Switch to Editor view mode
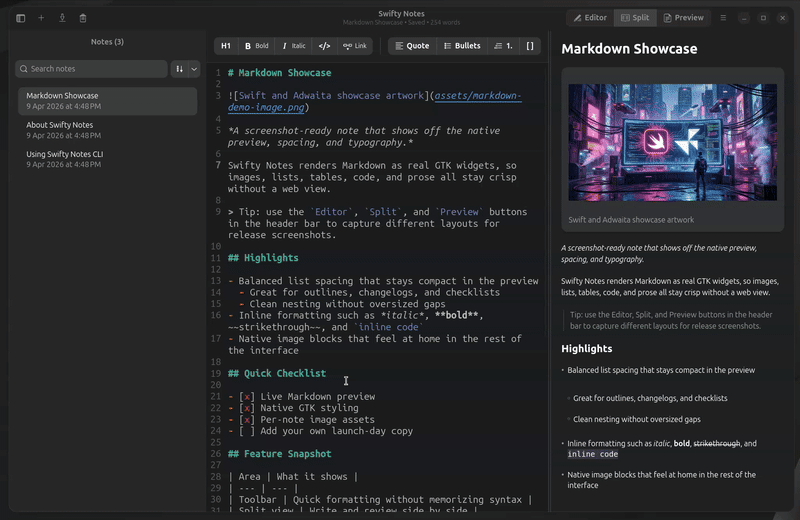The height and width of the screenshot is (520, 800). pos(588,18)
